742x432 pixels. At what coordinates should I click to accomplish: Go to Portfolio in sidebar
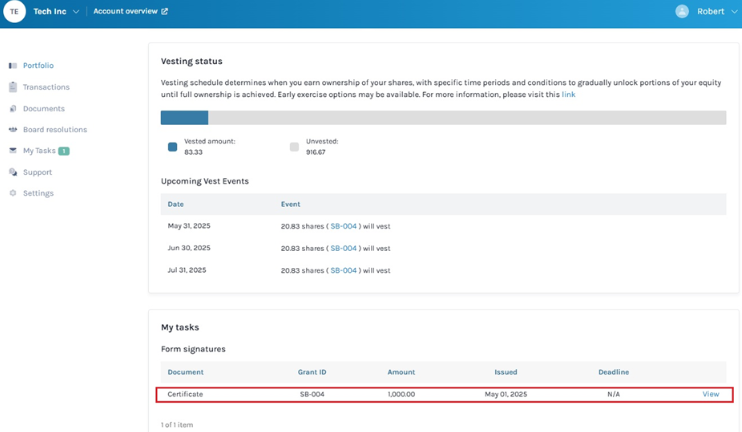(38, 65)
